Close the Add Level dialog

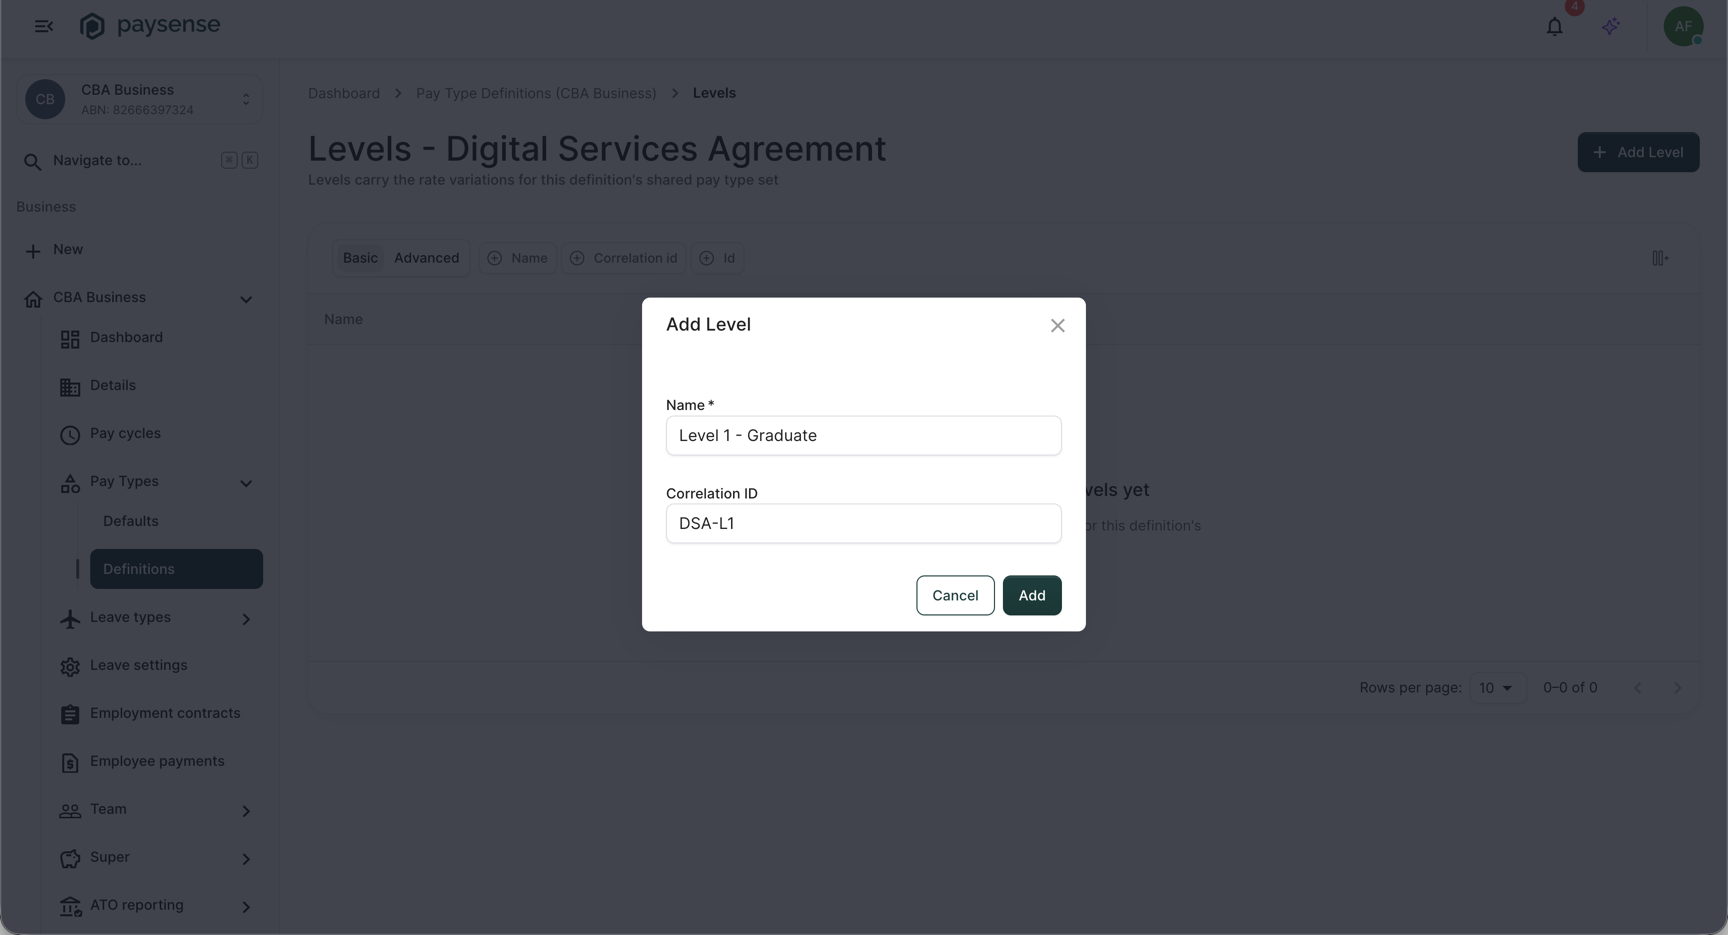1057,326
